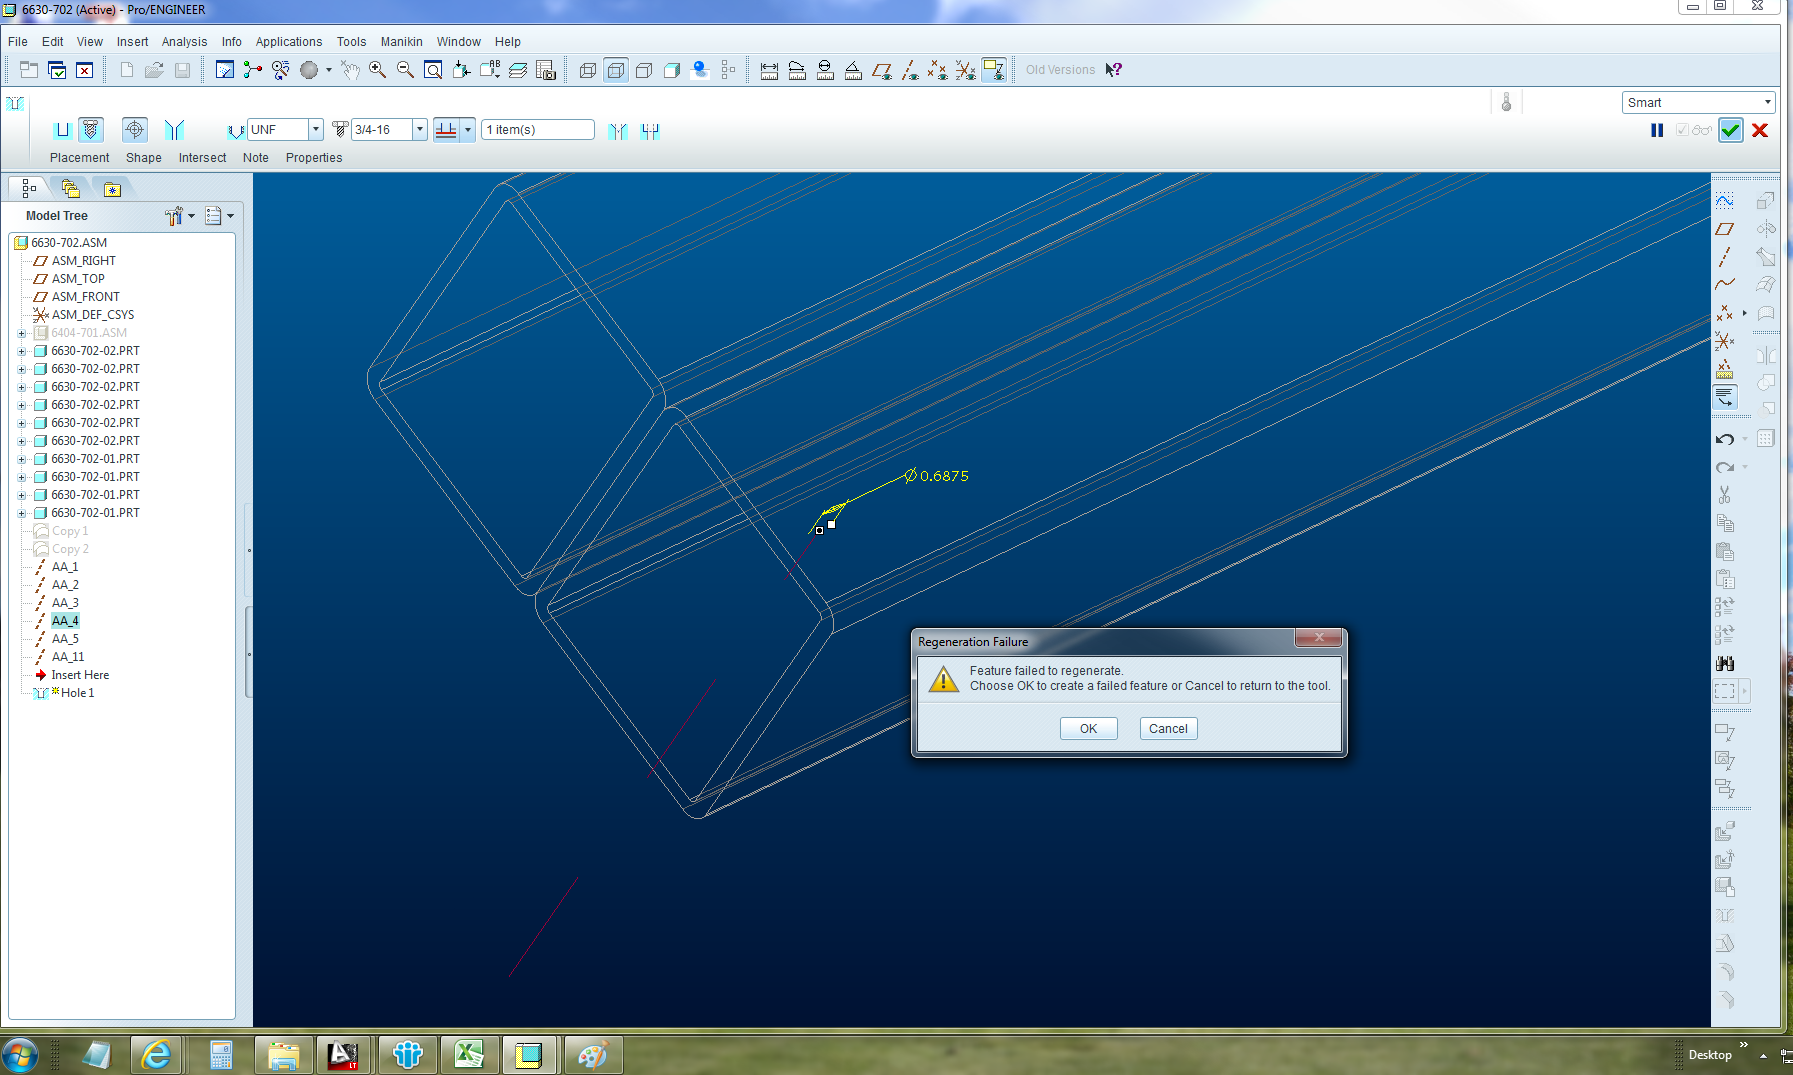Toggle datum points display icon
The width and height of the screenshot is (1793, 1075).
[937, 70]
